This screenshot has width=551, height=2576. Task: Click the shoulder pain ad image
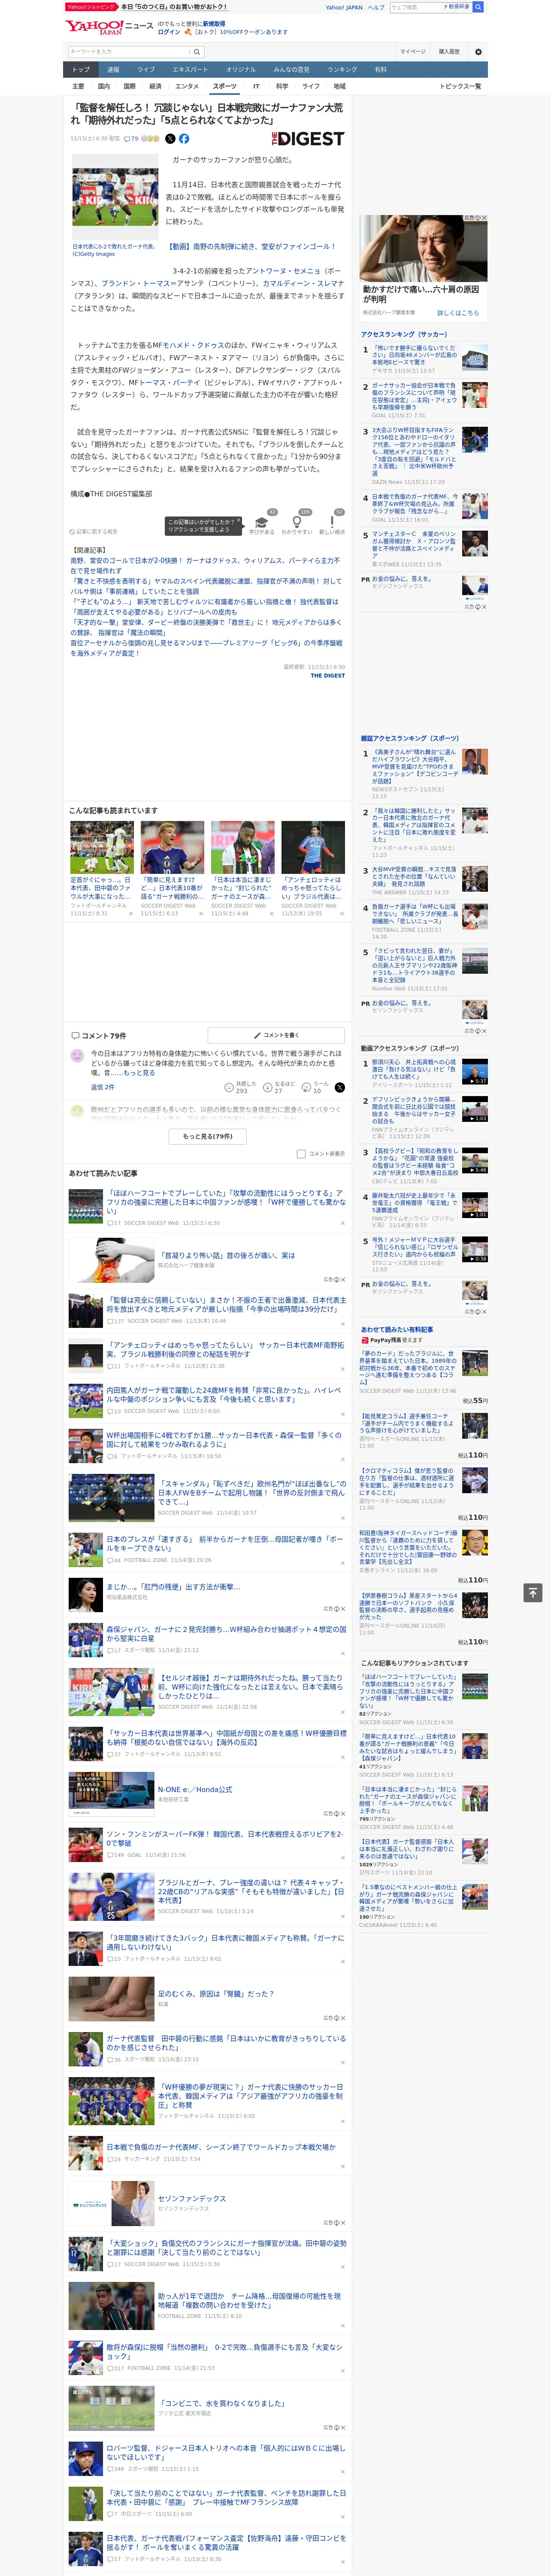point(423,248)
